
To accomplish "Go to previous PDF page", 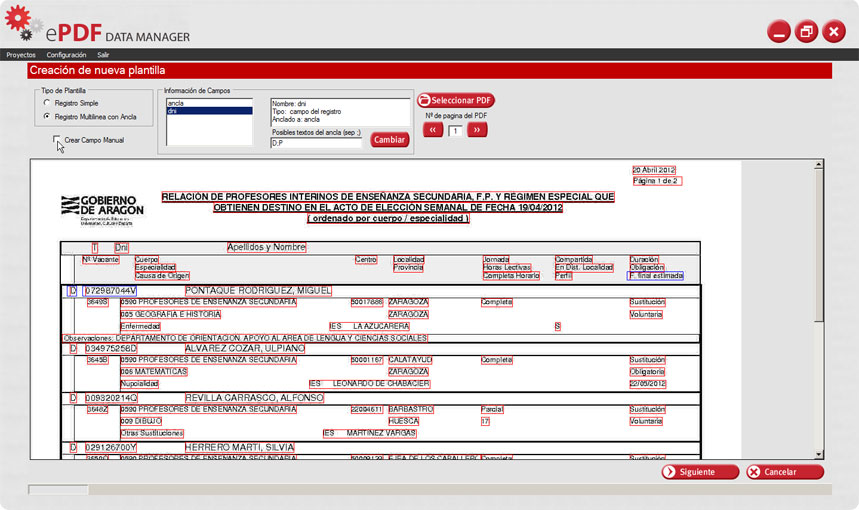I will 433,130.
